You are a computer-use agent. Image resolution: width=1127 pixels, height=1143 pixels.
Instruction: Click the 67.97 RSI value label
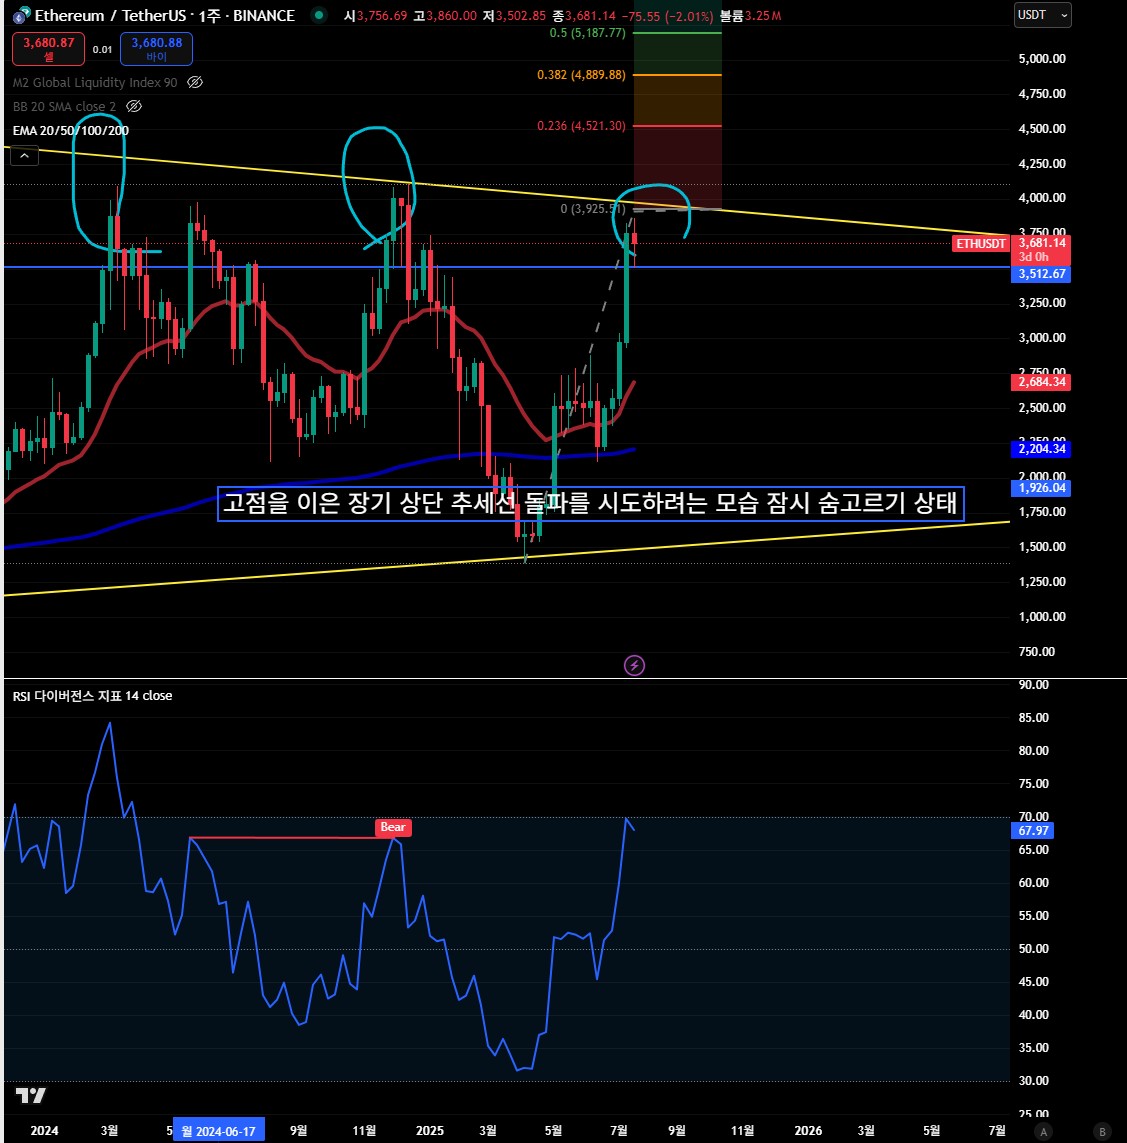pos(1032,830)
